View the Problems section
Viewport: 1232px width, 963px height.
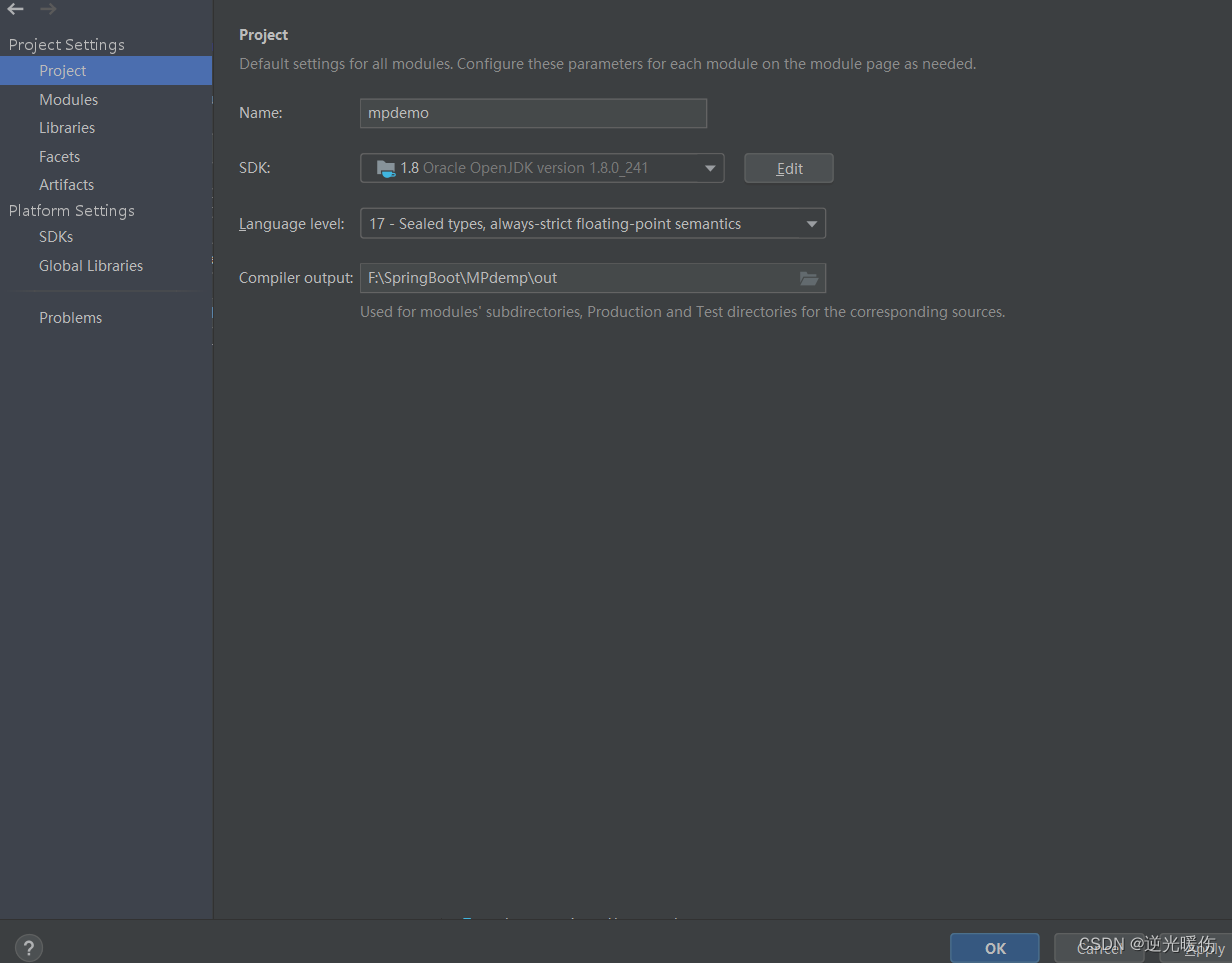[70, 317]
